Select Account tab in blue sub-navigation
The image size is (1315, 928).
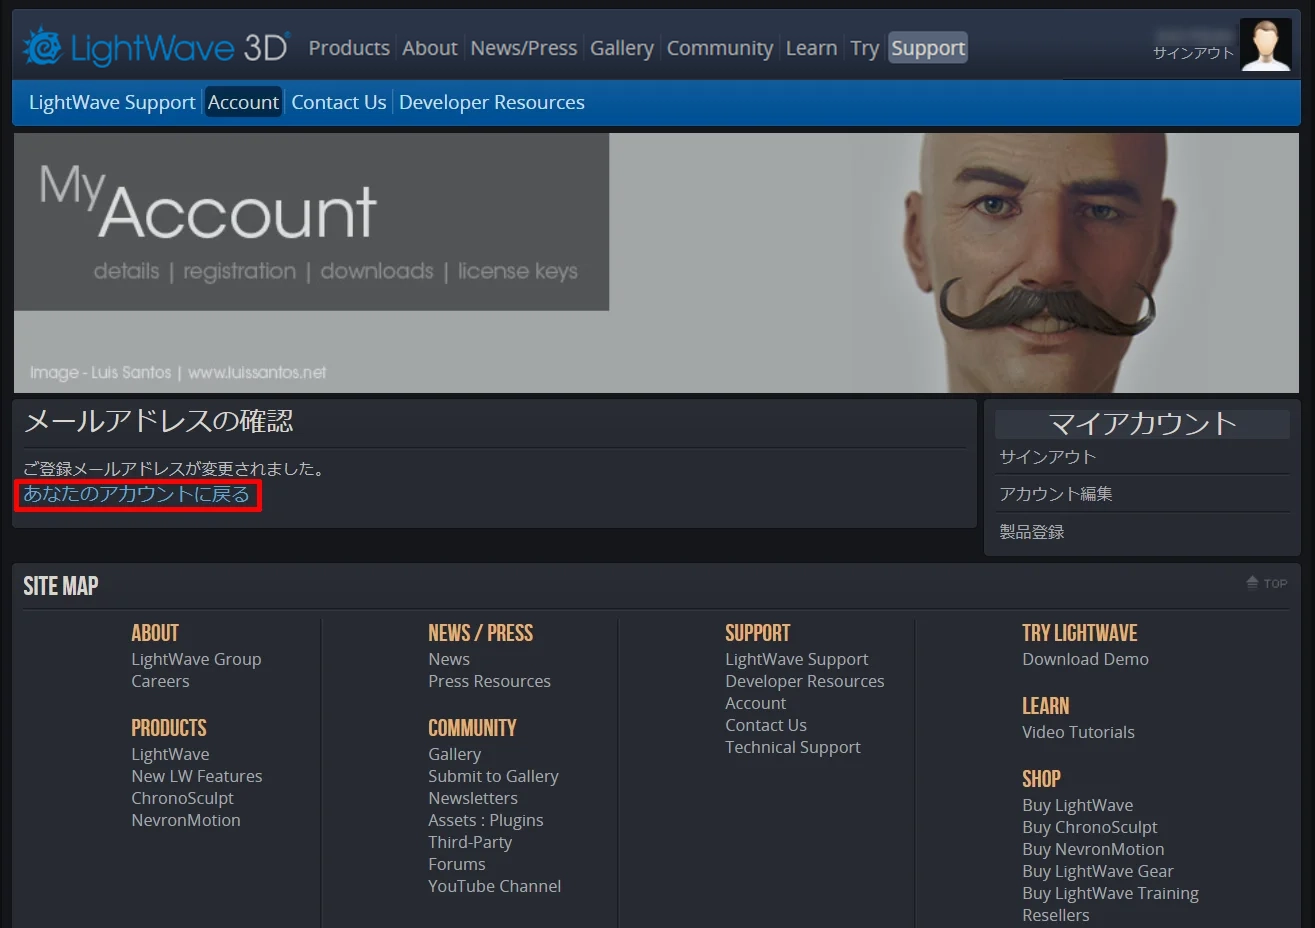coord(243,102)
